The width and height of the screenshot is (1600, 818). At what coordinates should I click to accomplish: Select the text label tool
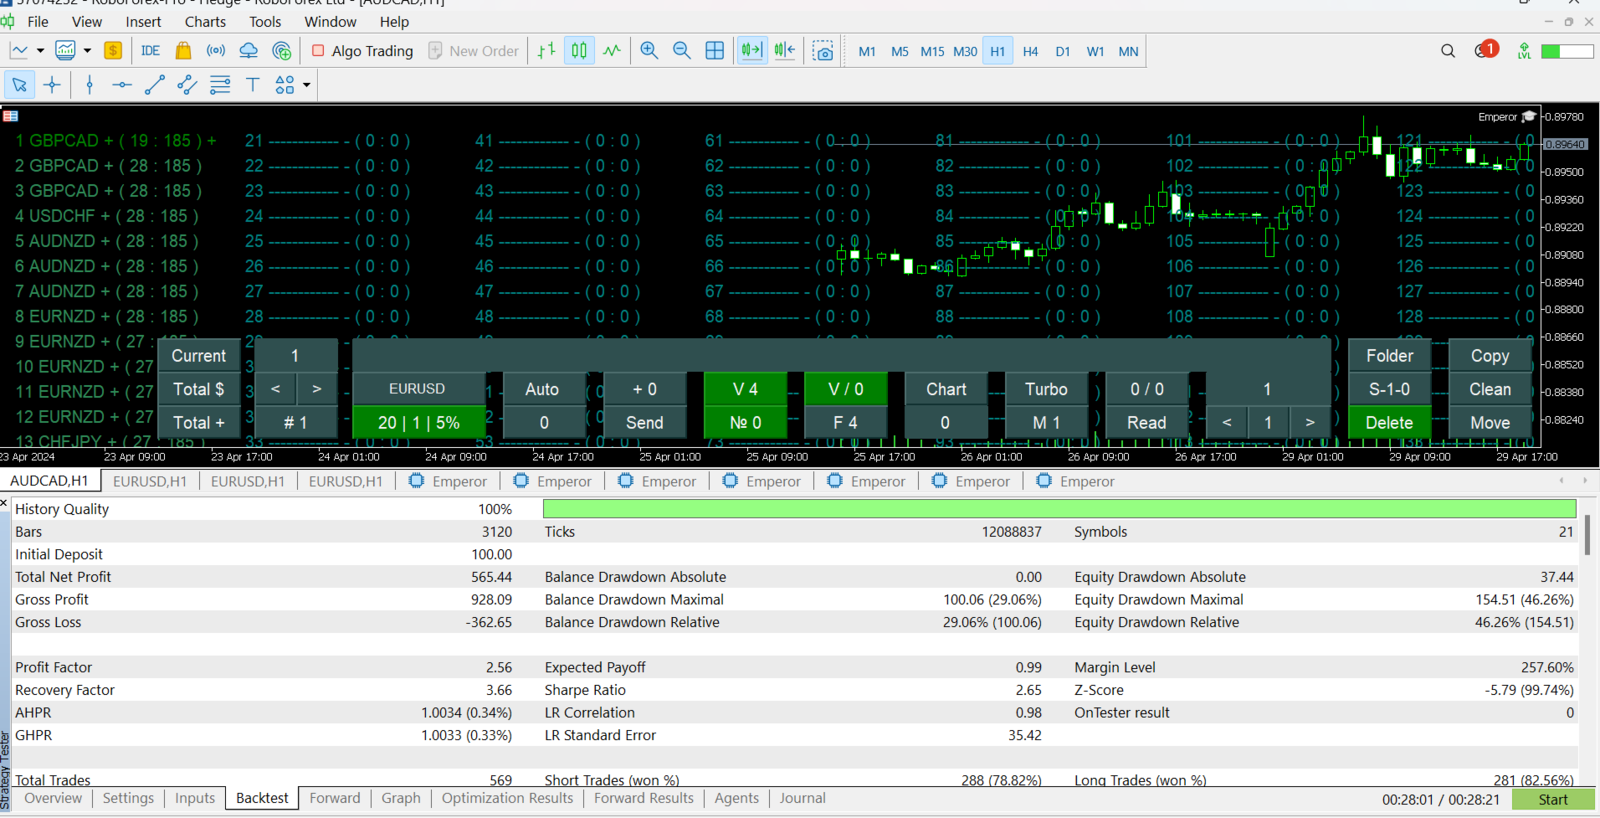[x=253, y=85]
